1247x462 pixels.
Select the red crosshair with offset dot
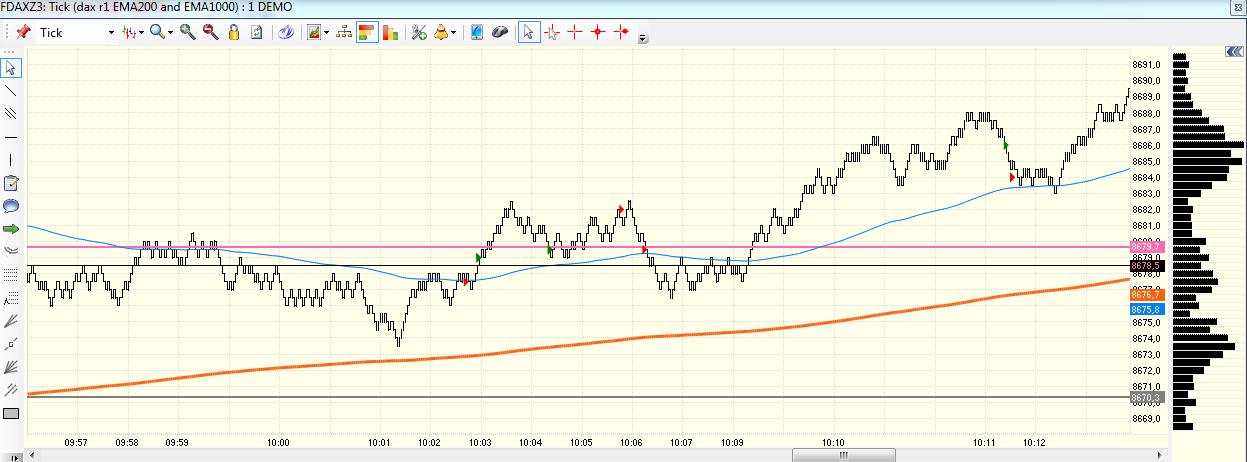(x=621, y=32)
